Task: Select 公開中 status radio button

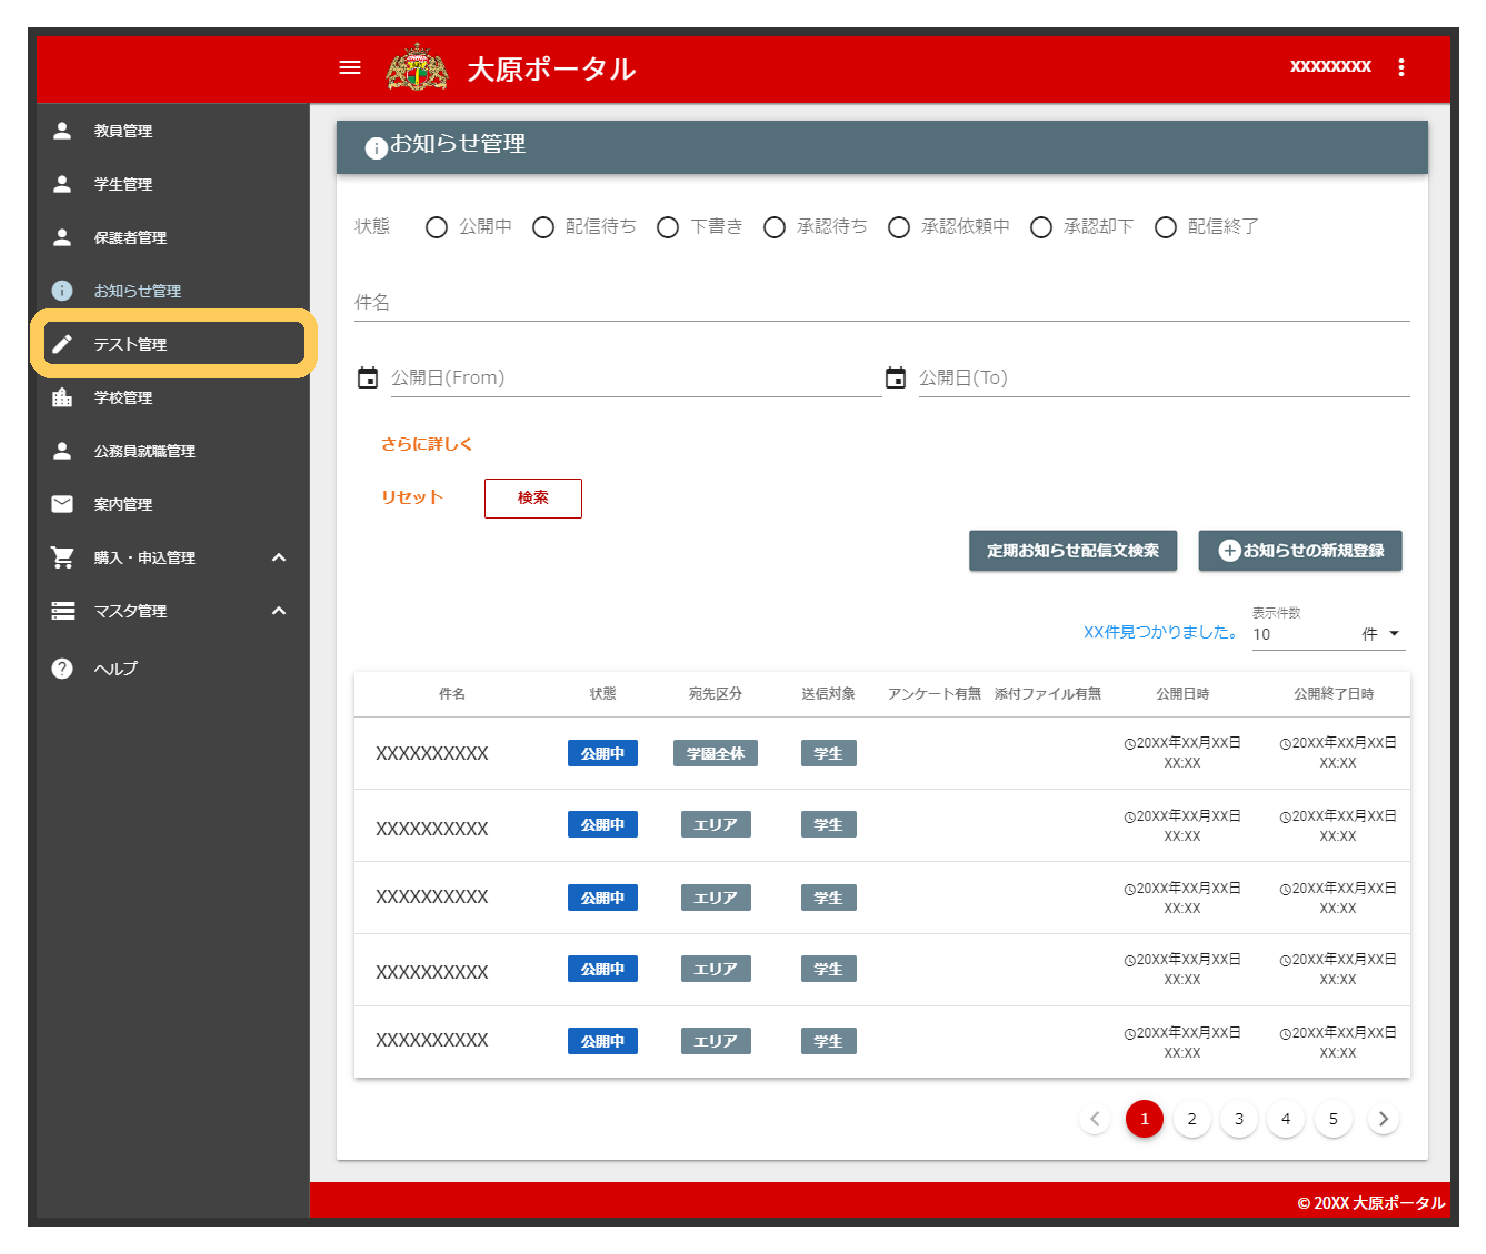Action: [x=436, y=227]
